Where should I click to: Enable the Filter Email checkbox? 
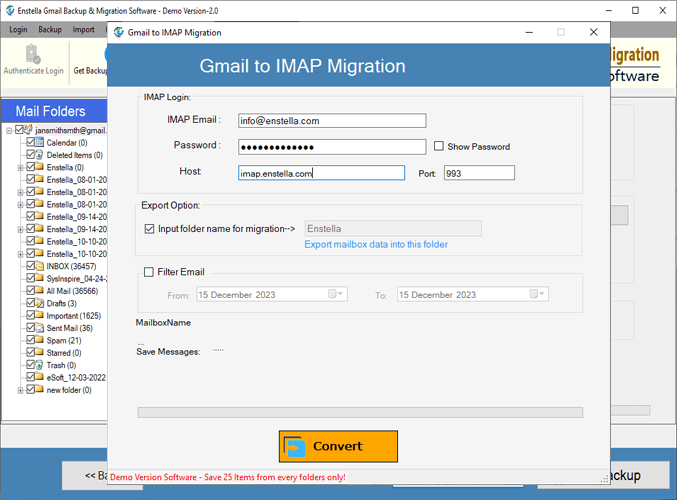pos(149,272)
